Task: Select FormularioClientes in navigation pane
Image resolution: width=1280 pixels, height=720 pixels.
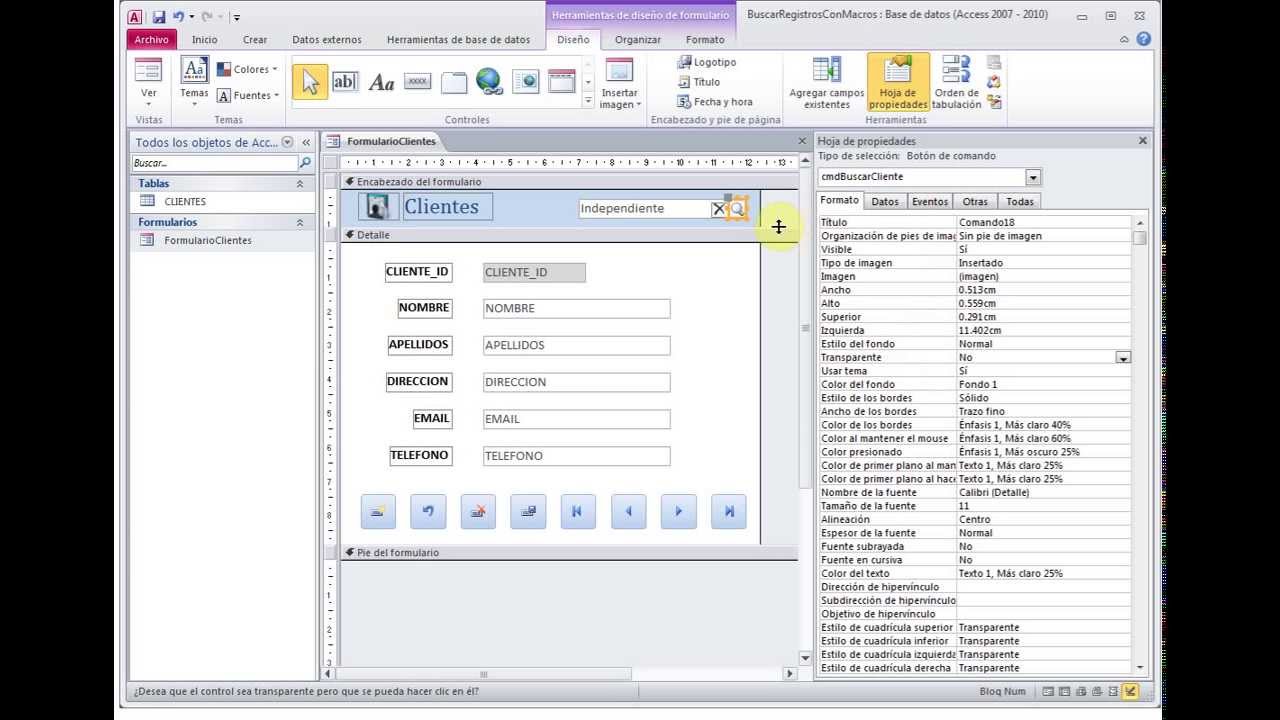Action: pyautogui.click(x=208, y=240)
